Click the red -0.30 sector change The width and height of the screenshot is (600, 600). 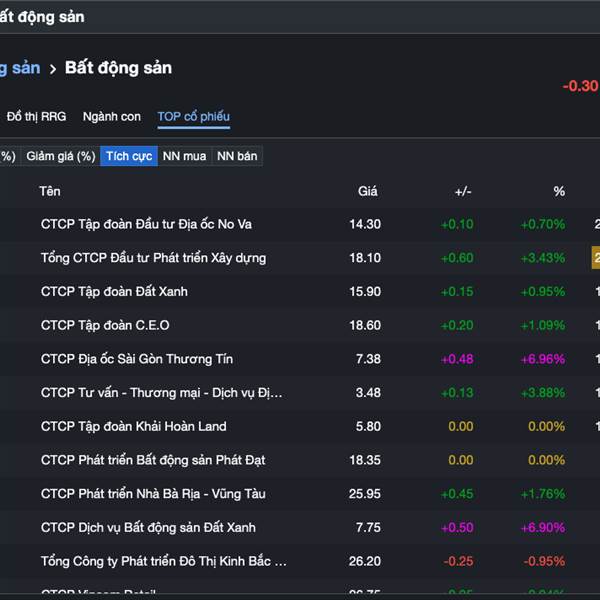580,86
